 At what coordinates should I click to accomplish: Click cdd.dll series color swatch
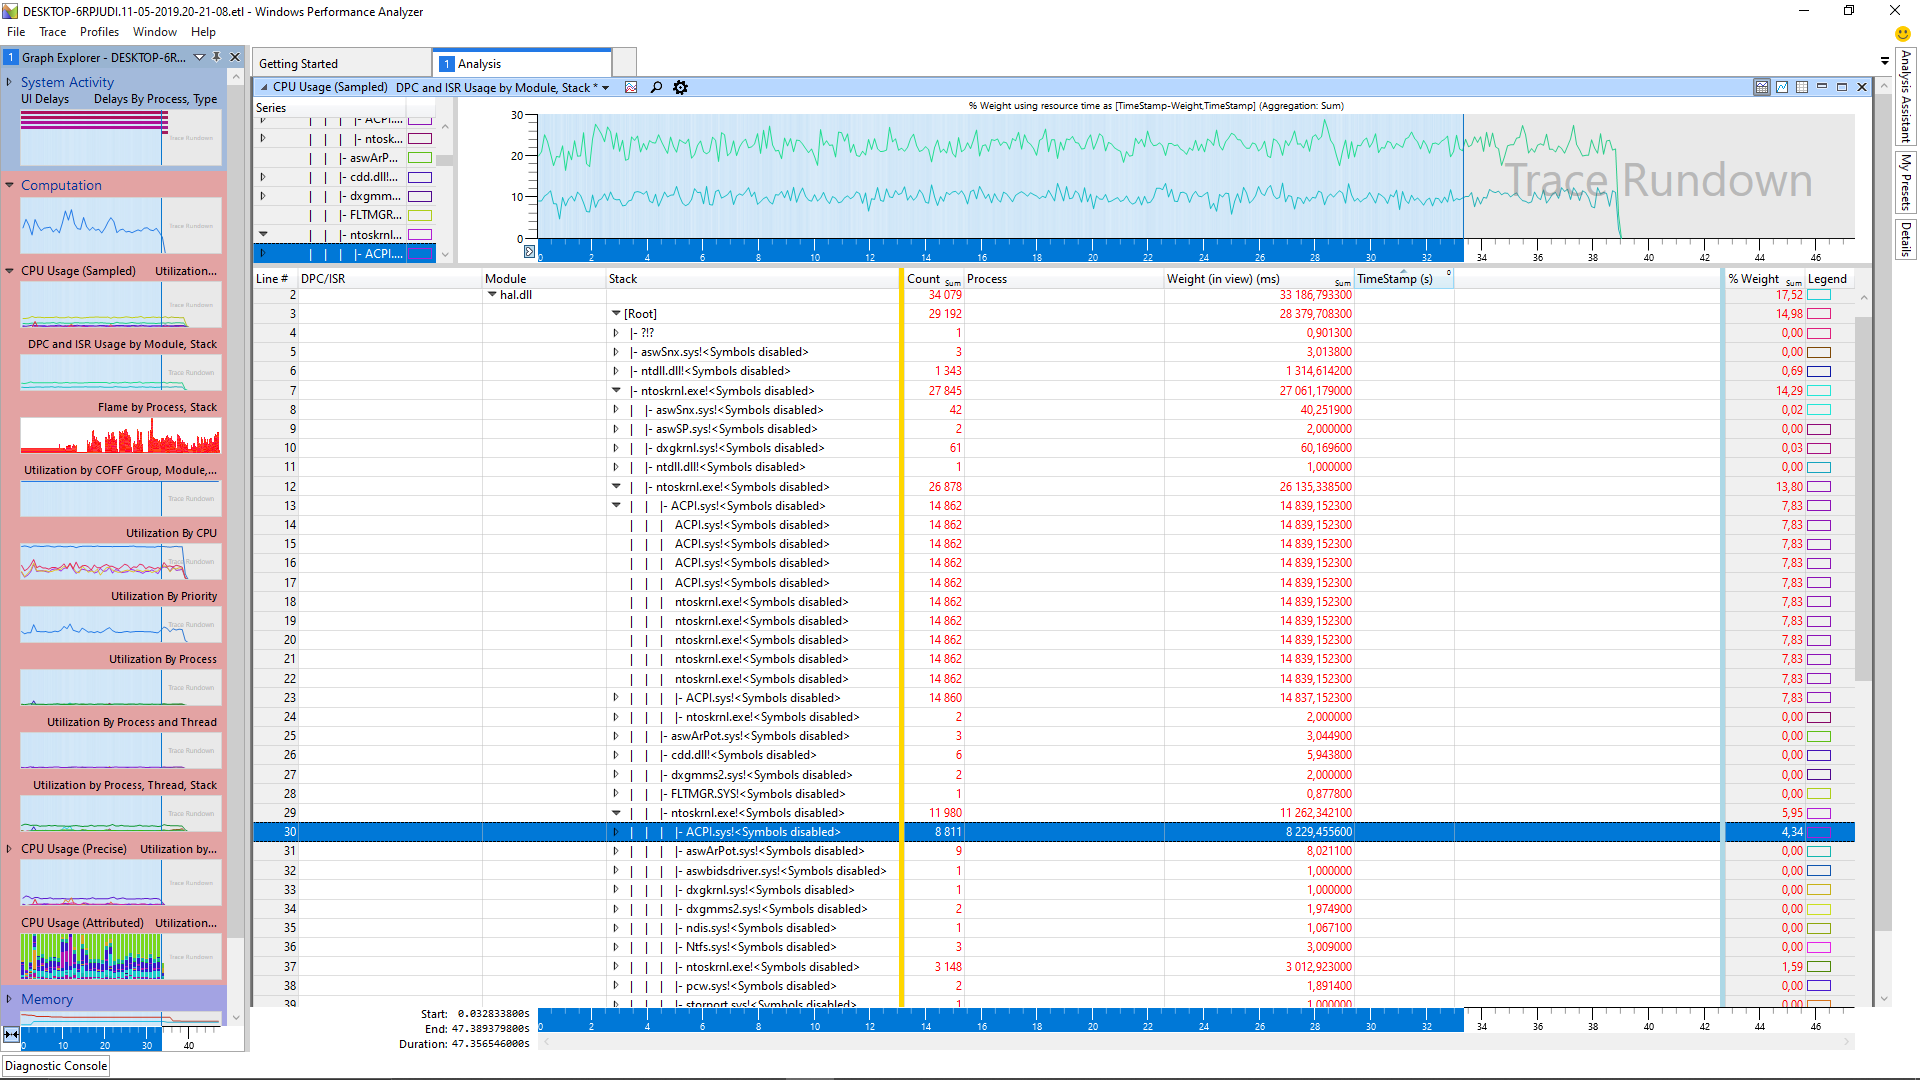420,177
